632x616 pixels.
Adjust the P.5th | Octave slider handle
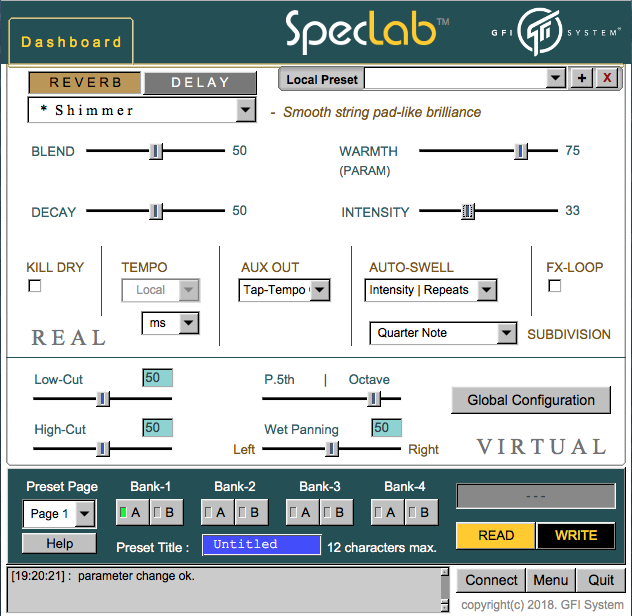(374, 399)
